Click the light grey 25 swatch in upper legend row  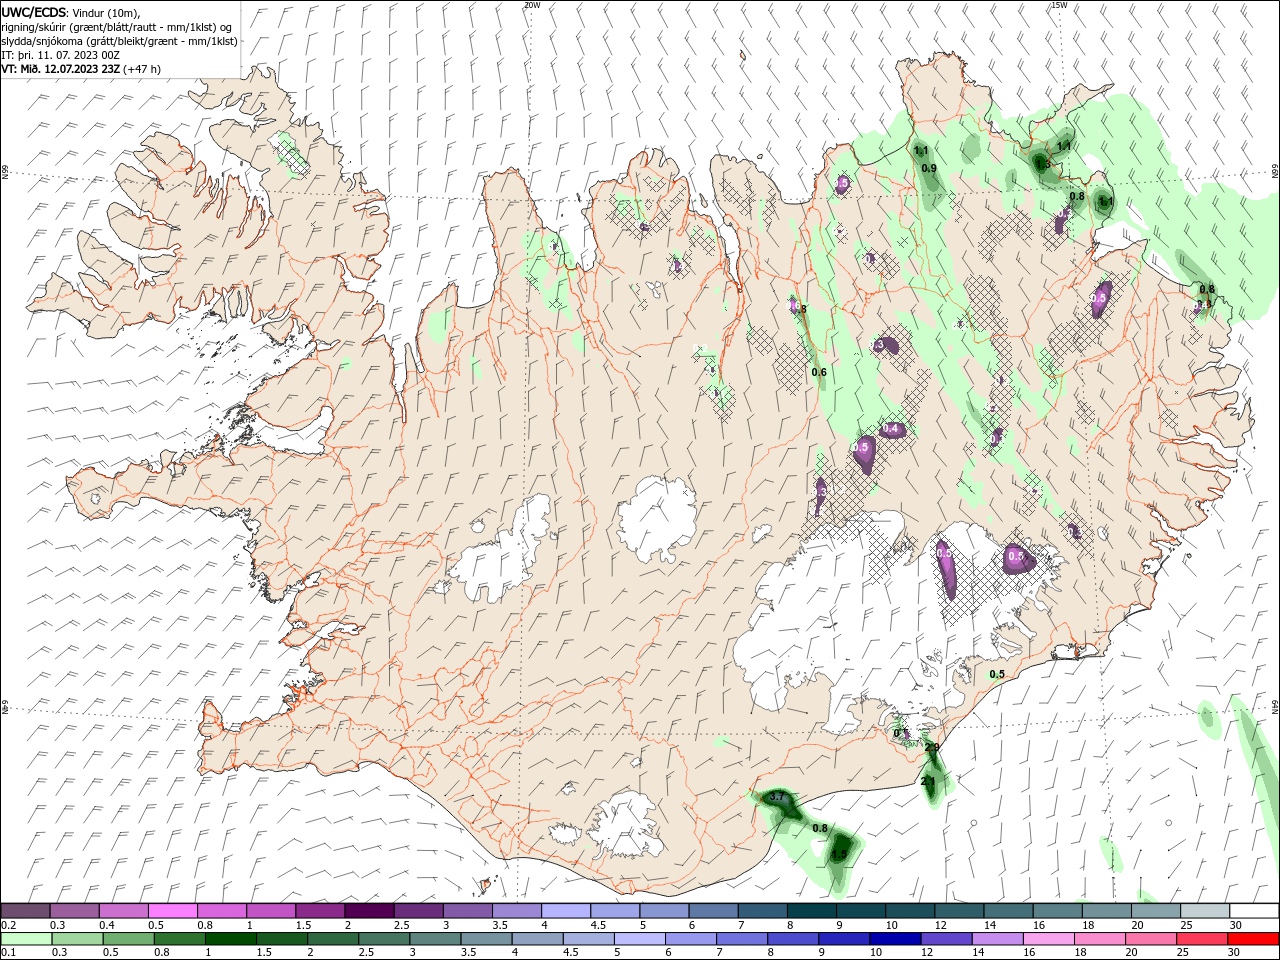point(1204,911)
